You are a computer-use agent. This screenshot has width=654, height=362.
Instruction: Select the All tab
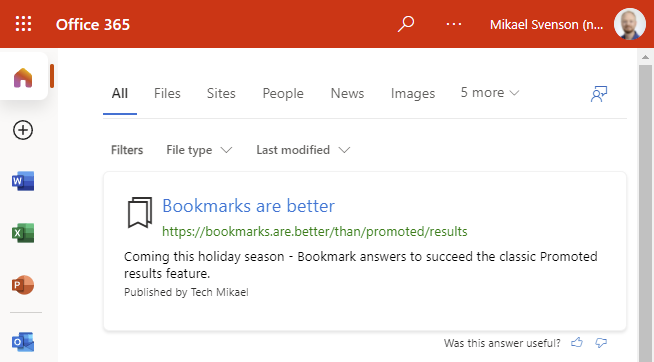[120, 93]
